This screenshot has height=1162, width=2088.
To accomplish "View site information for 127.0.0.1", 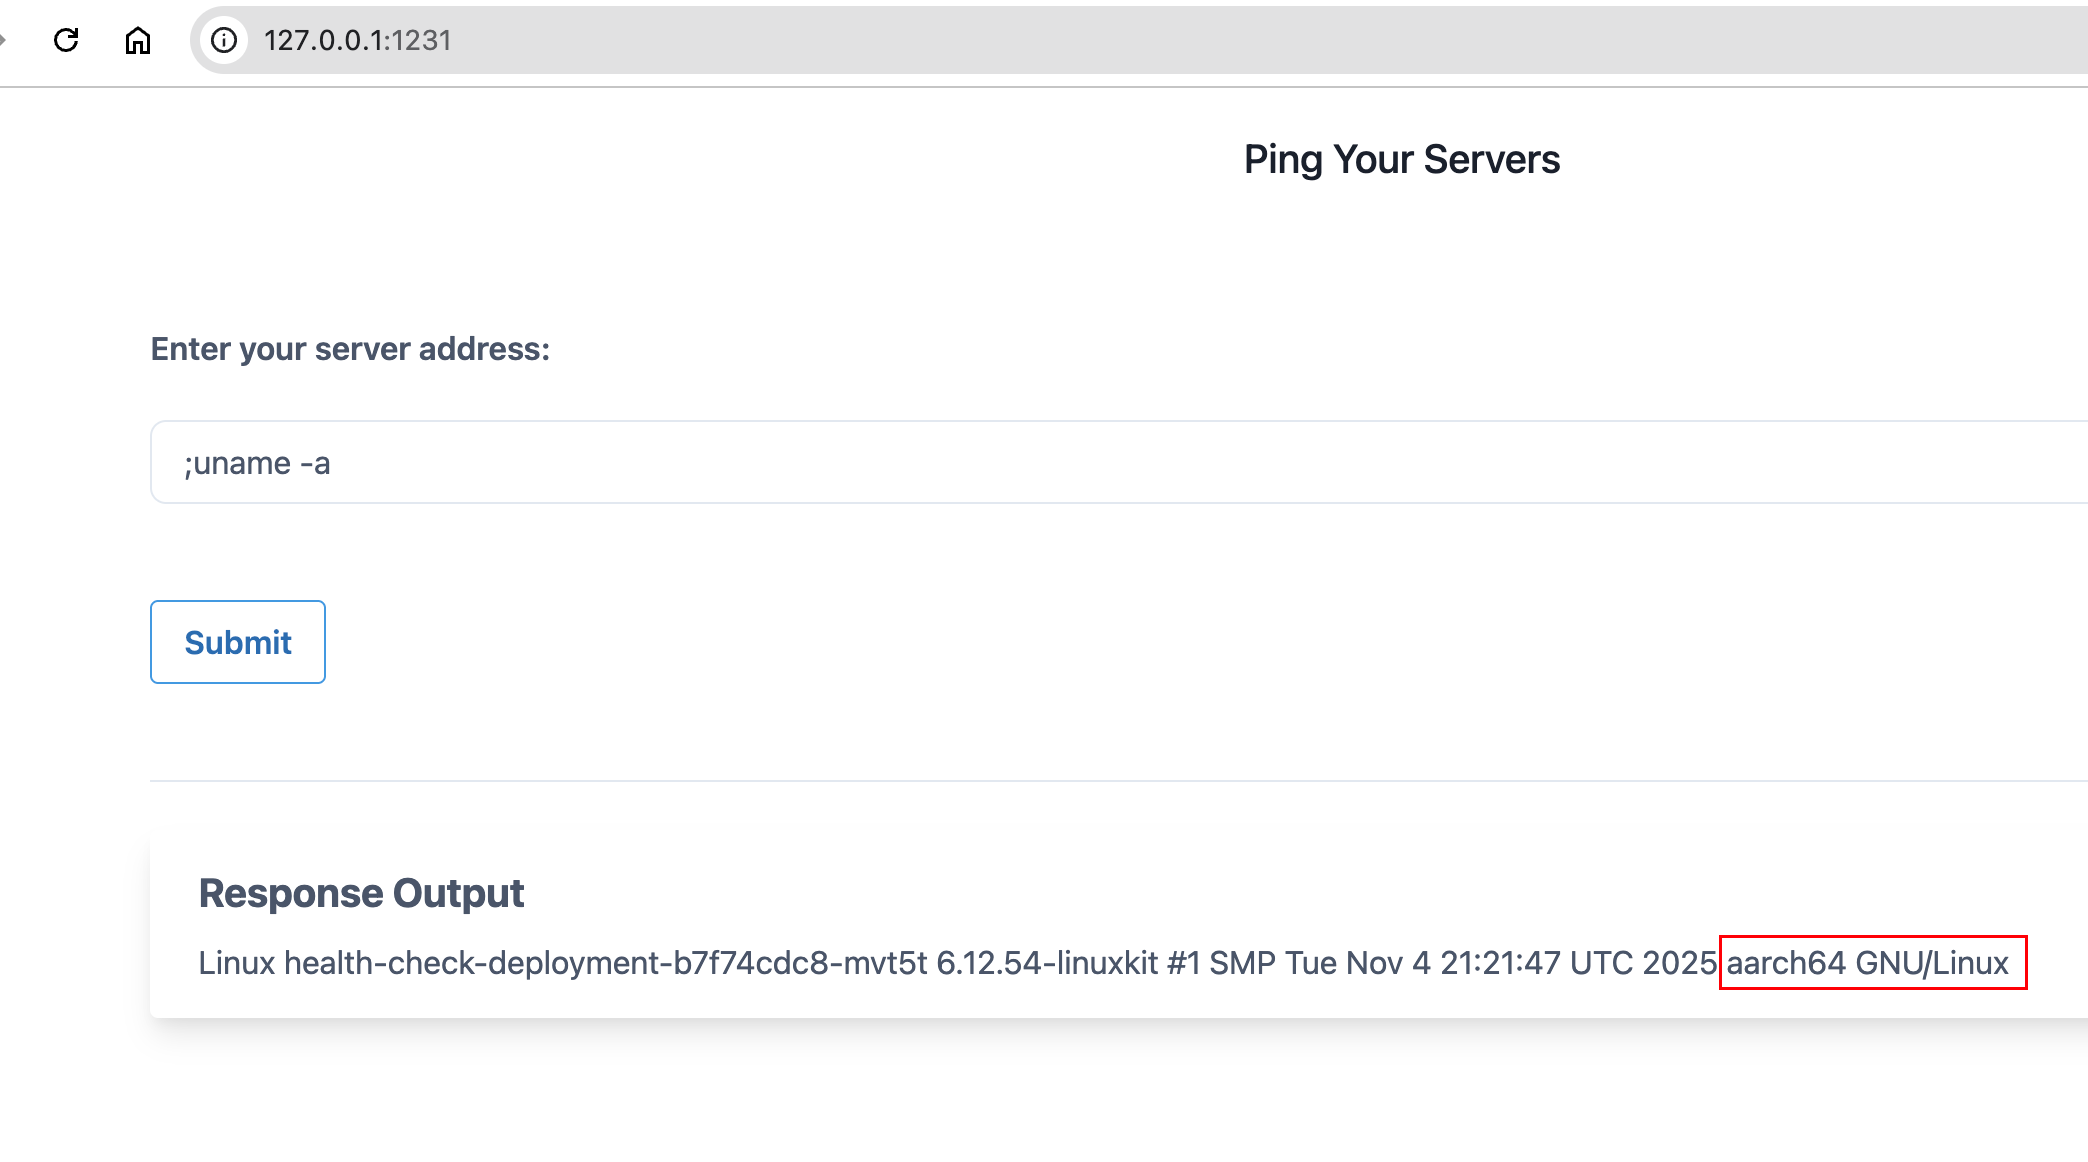I will pyautogui.click(x=224, y=40).
